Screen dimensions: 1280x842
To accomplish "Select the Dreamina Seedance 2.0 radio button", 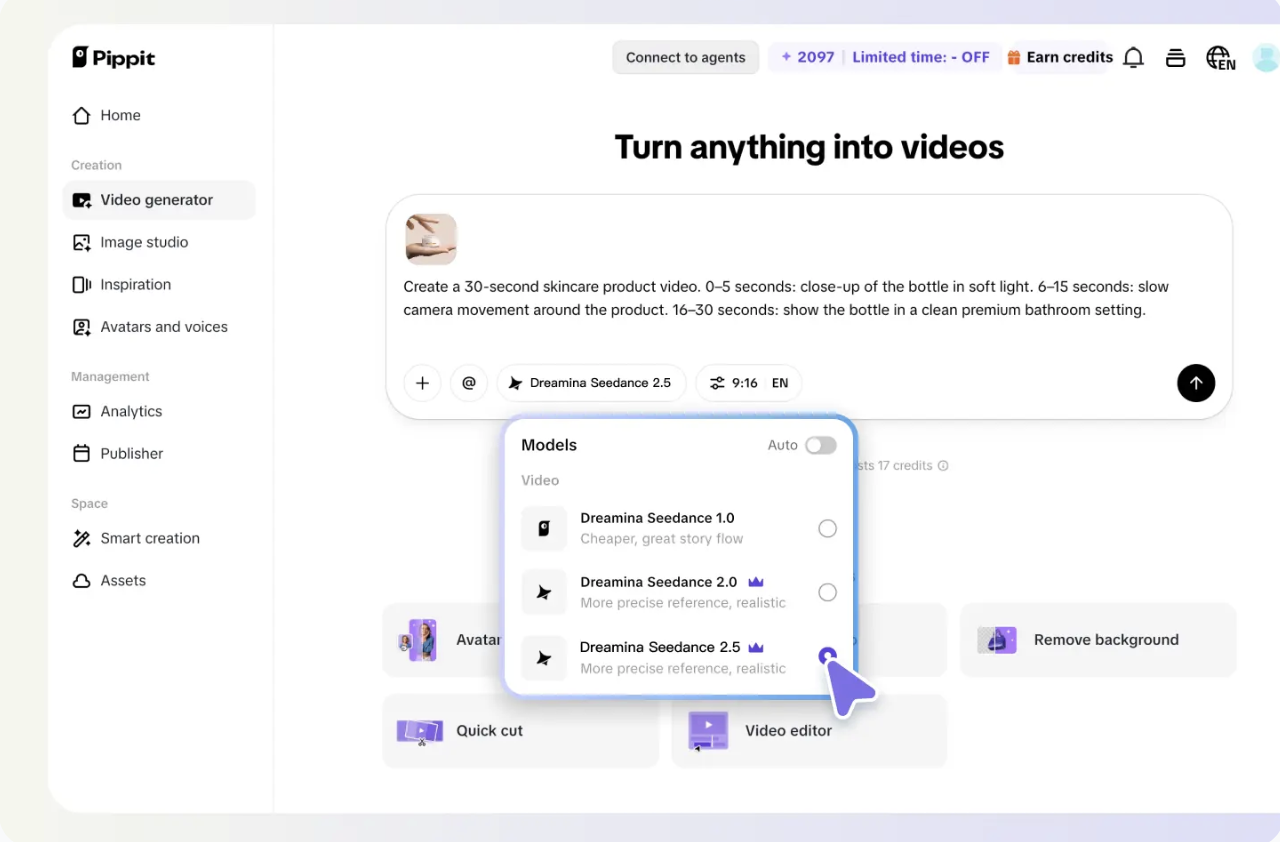I will tap(827, 592).
